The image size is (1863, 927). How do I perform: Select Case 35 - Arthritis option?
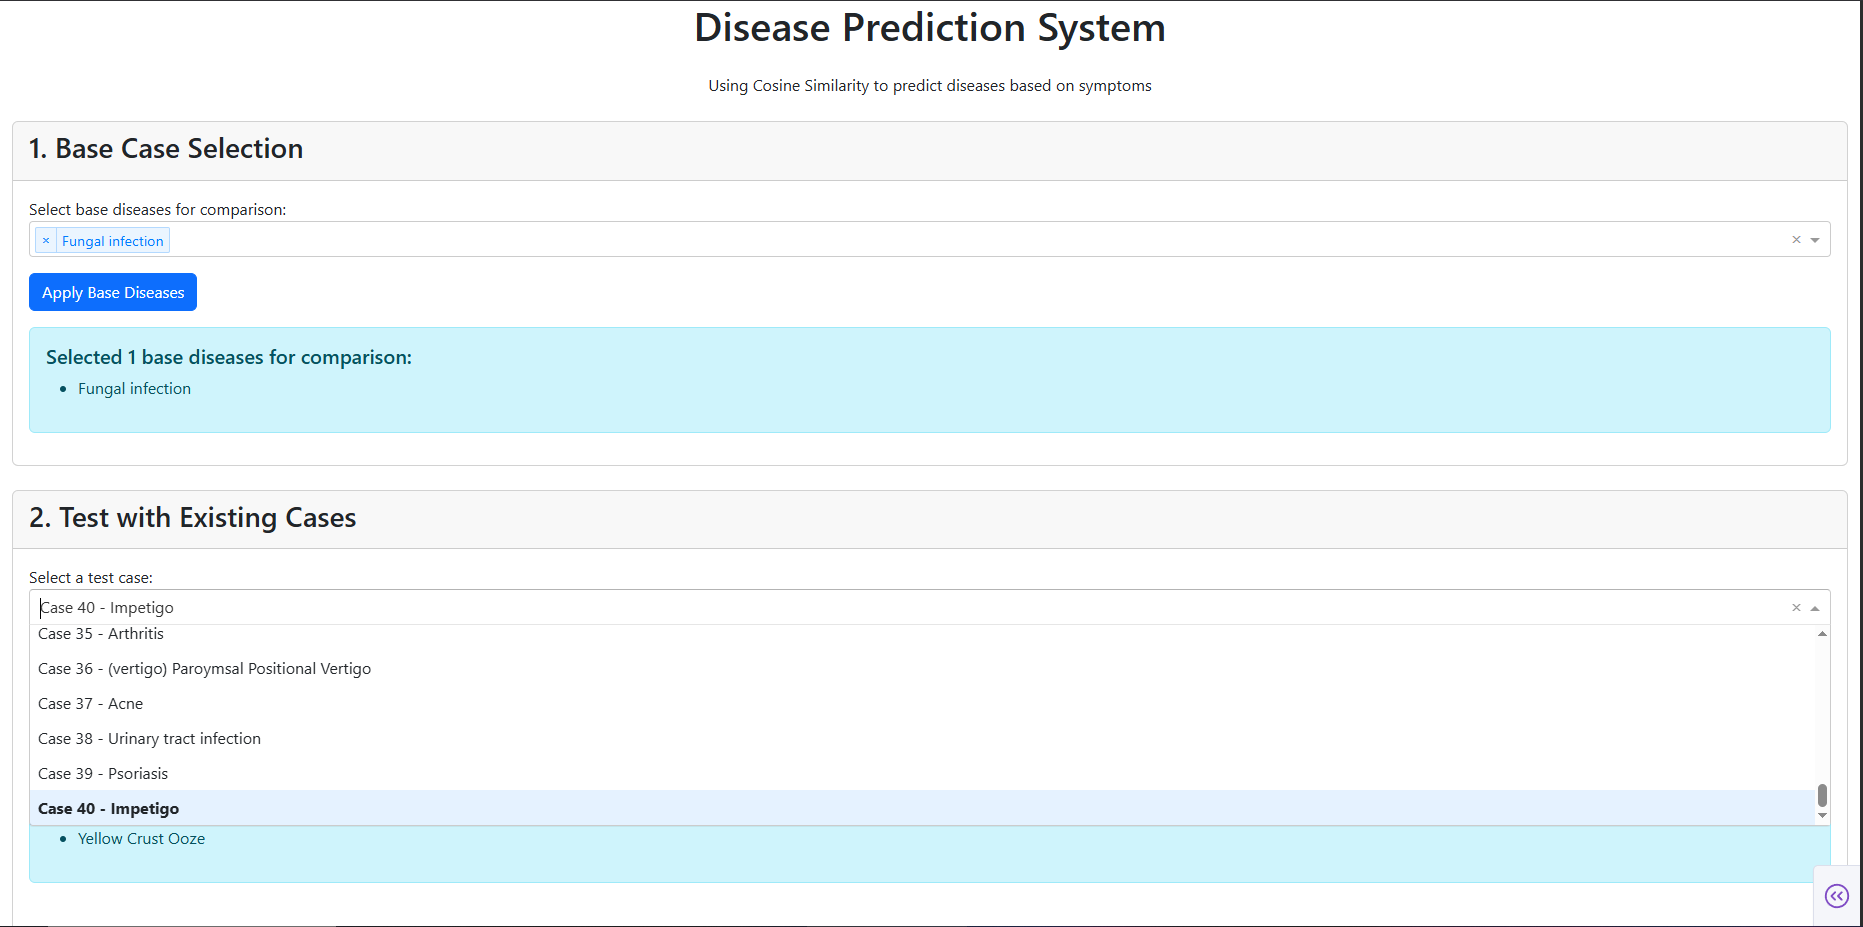922,634
